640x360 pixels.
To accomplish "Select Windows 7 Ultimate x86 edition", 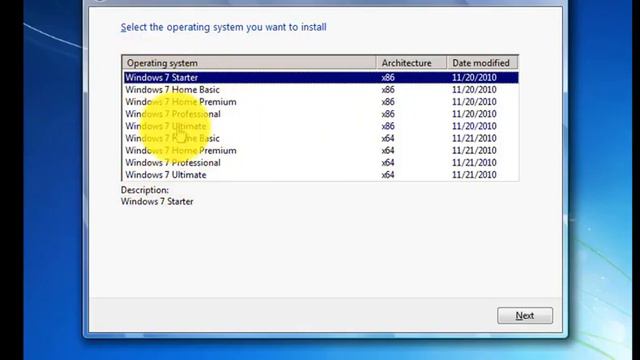I will click(321, 126).
